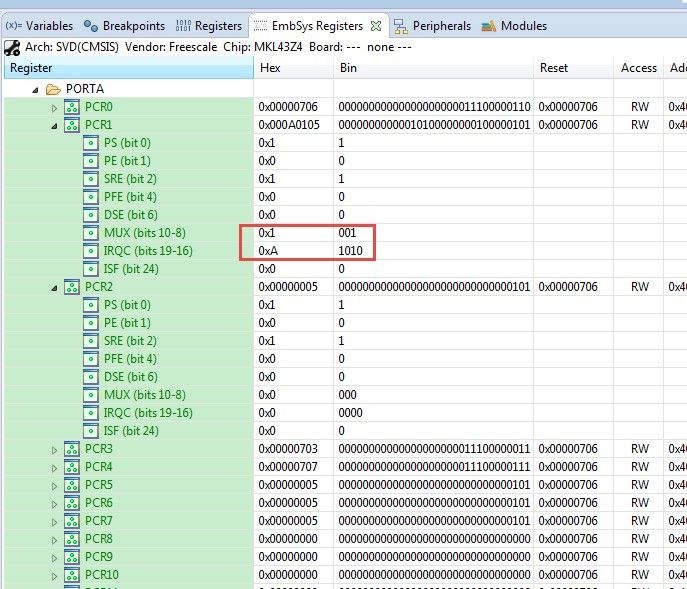Expand the PCR8 register
687x589 pixels.
54,540
